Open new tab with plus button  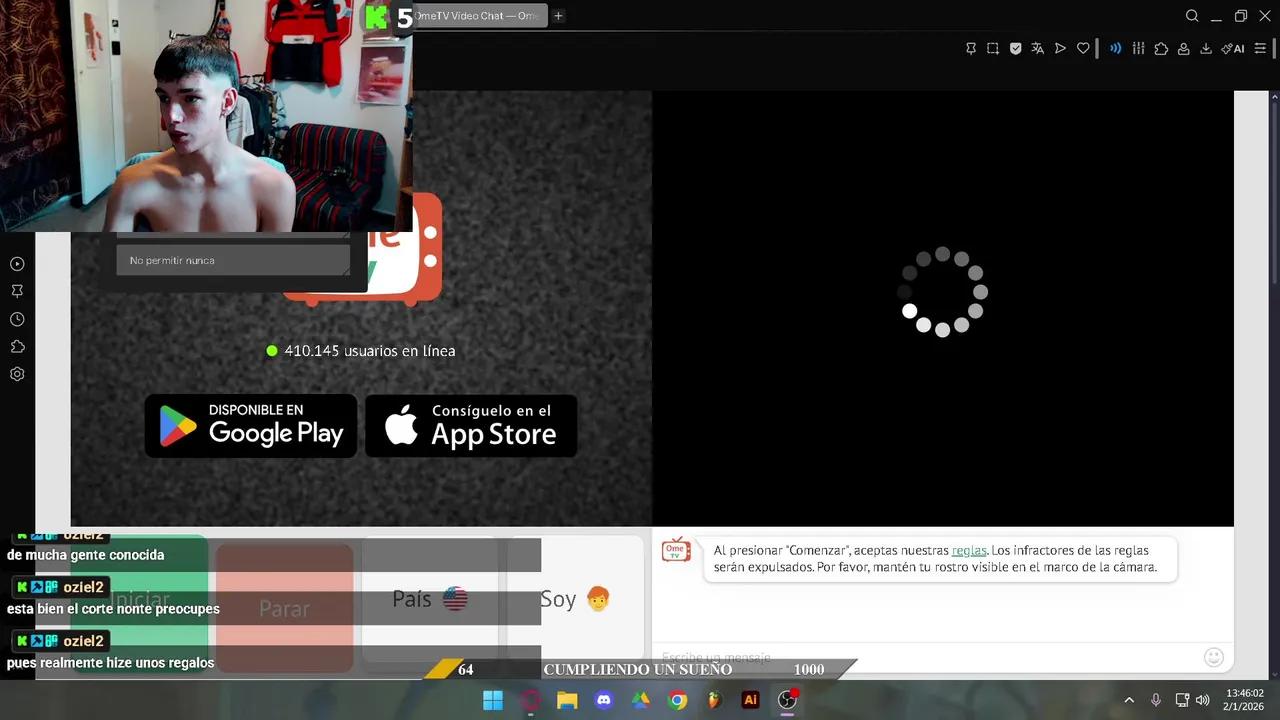558,16
